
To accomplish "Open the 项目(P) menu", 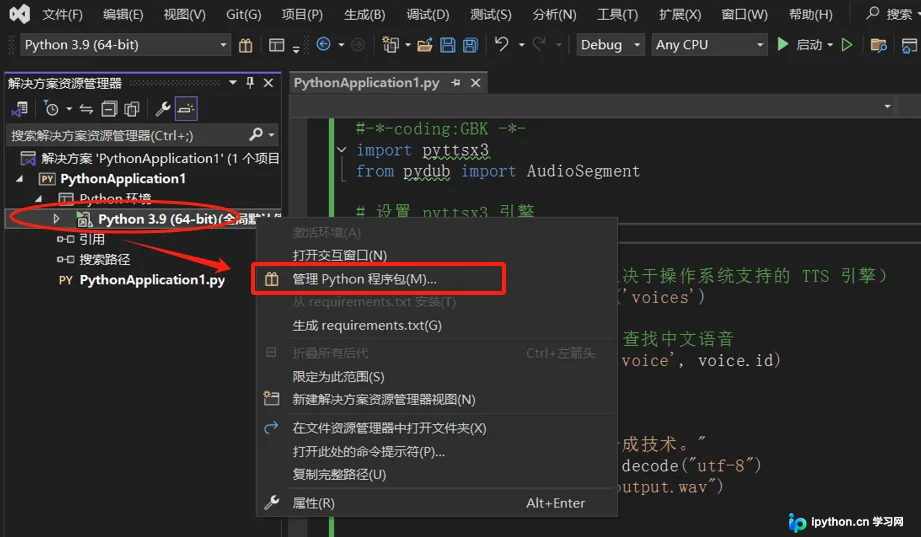I will 302,15.
